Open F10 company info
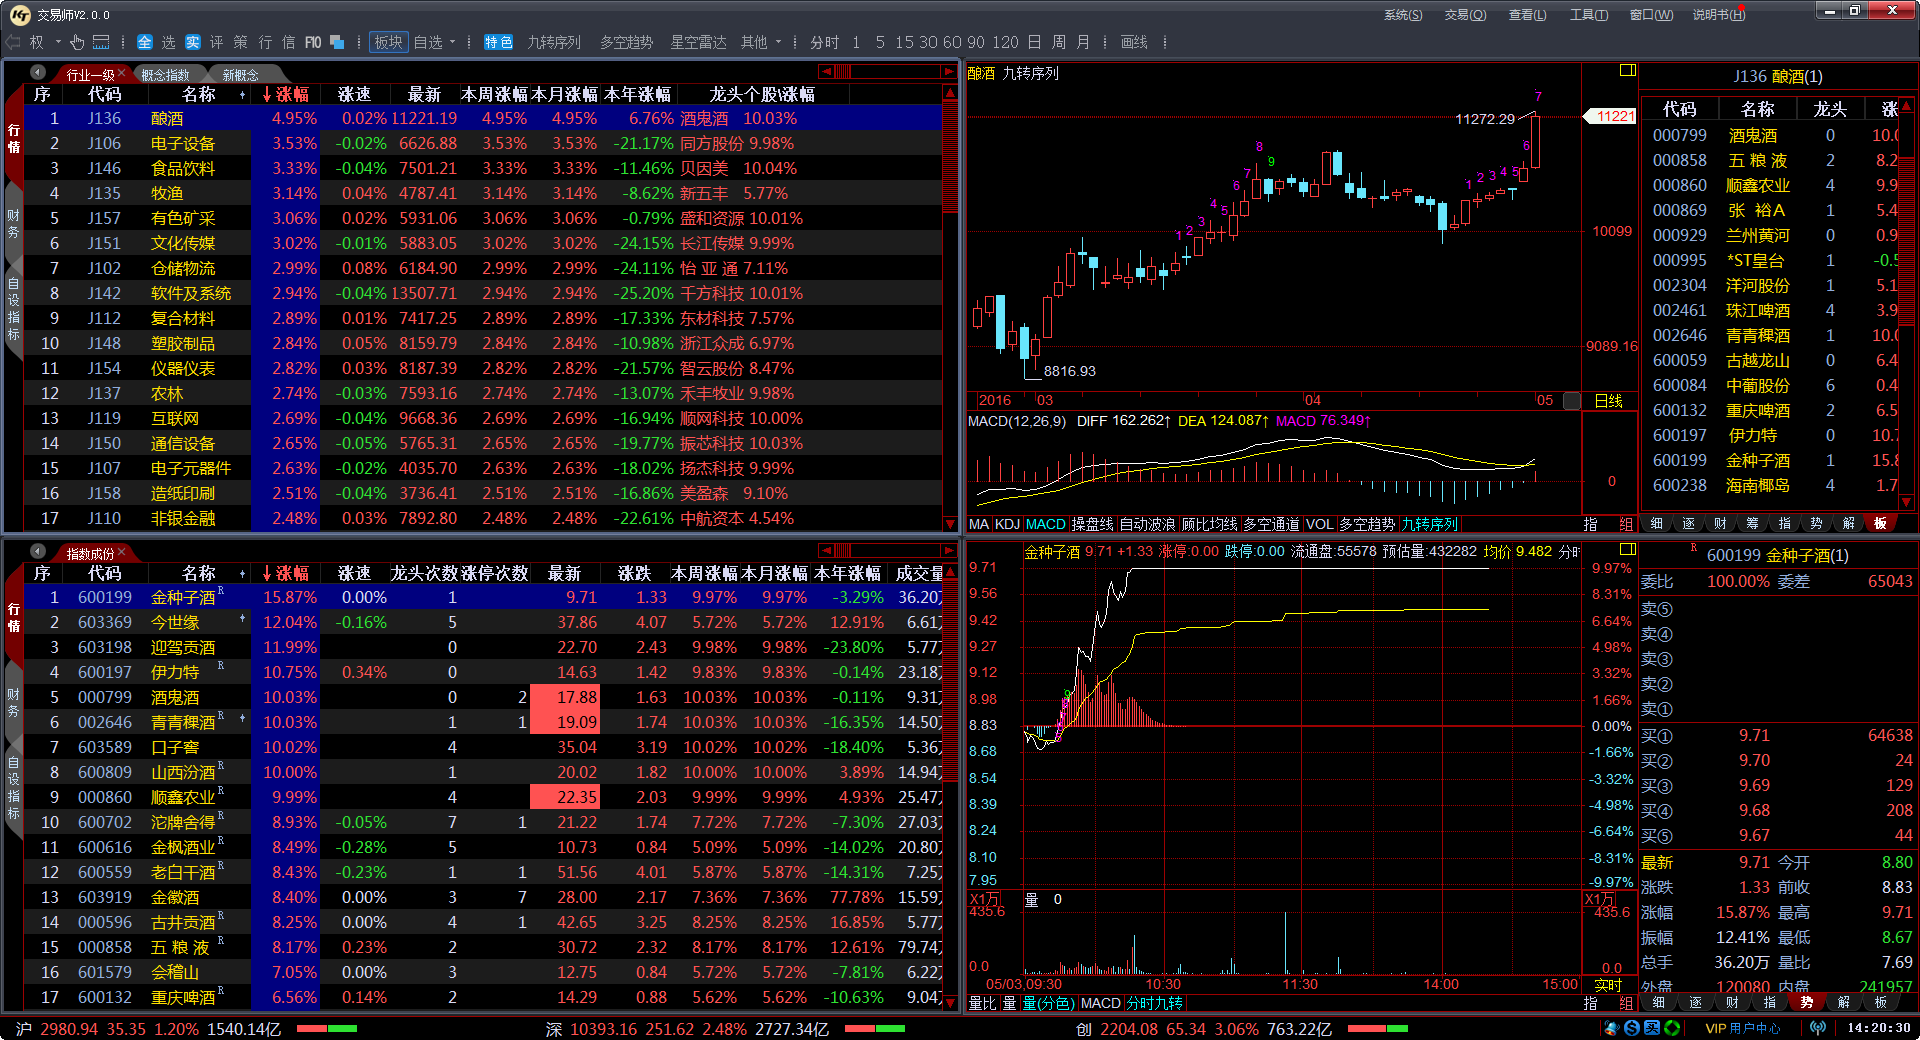 click(x=313, y=42)
